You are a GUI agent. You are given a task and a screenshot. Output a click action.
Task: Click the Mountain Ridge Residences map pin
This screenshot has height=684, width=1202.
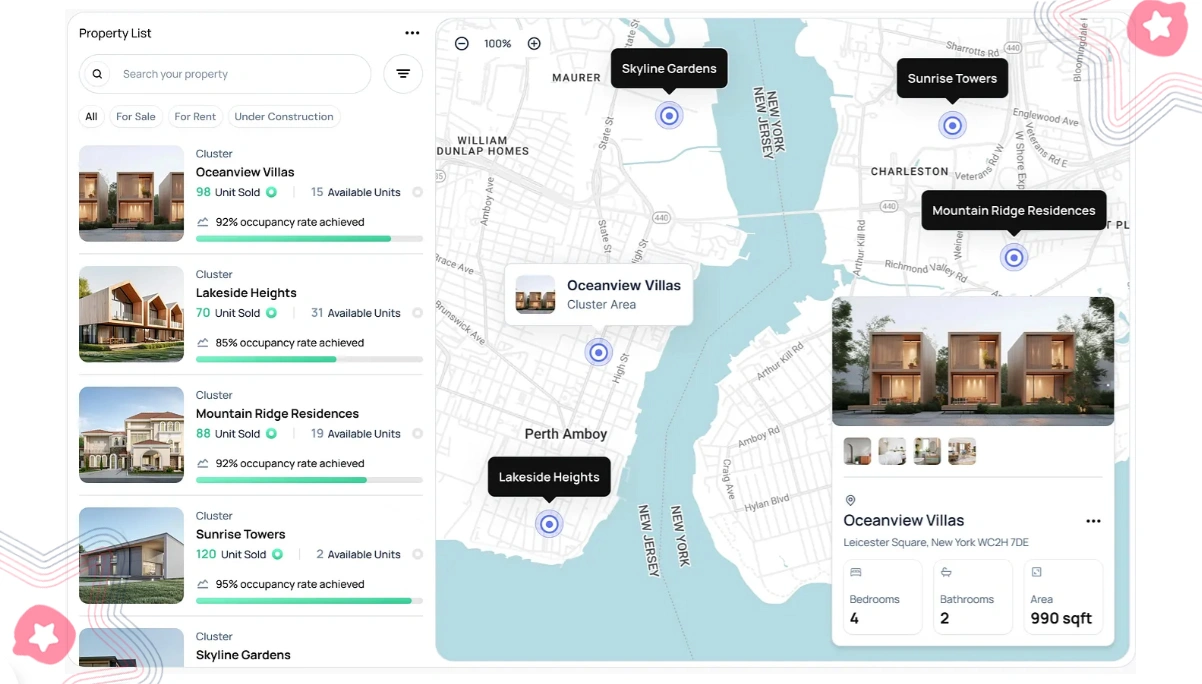point(1014,257)
